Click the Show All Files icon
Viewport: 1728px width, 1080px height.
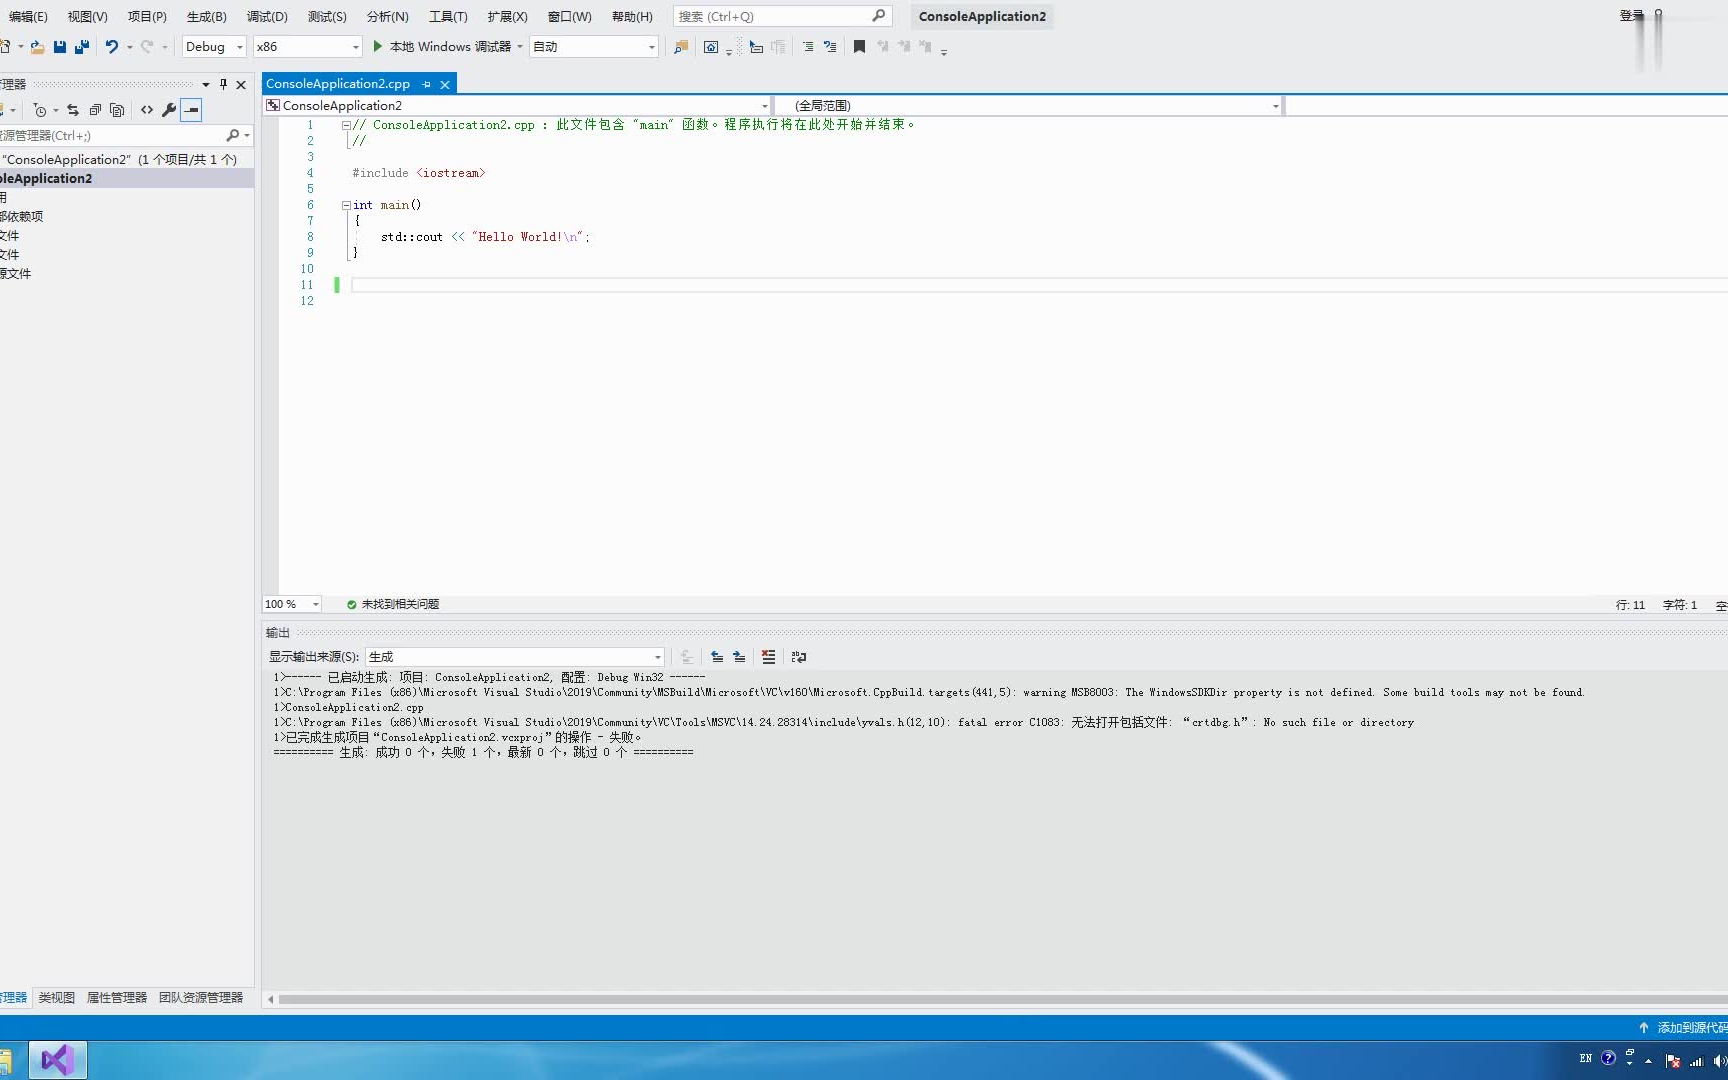coord(117,110)
